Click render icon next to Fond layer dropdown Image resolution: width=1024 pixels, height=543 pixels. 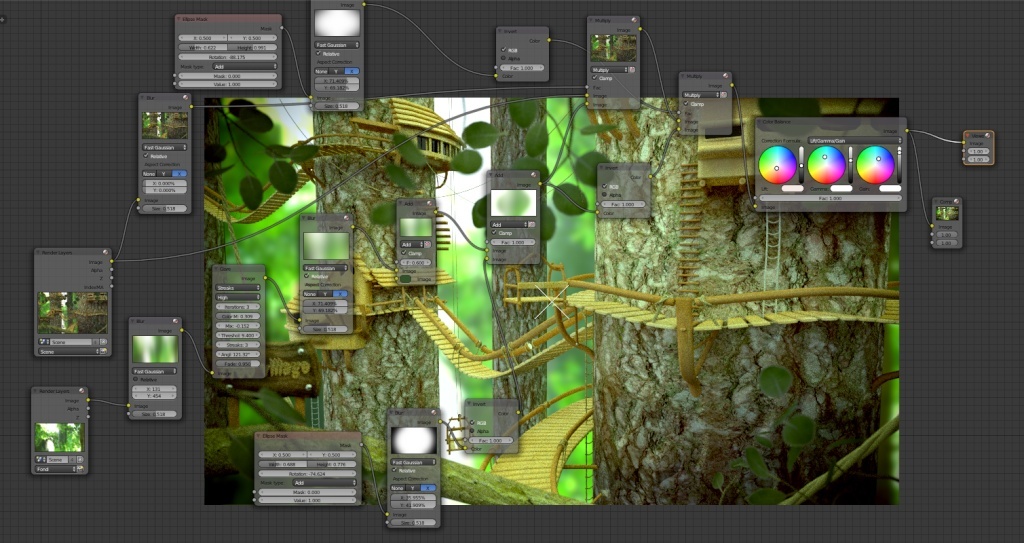[x=80, y=469]
